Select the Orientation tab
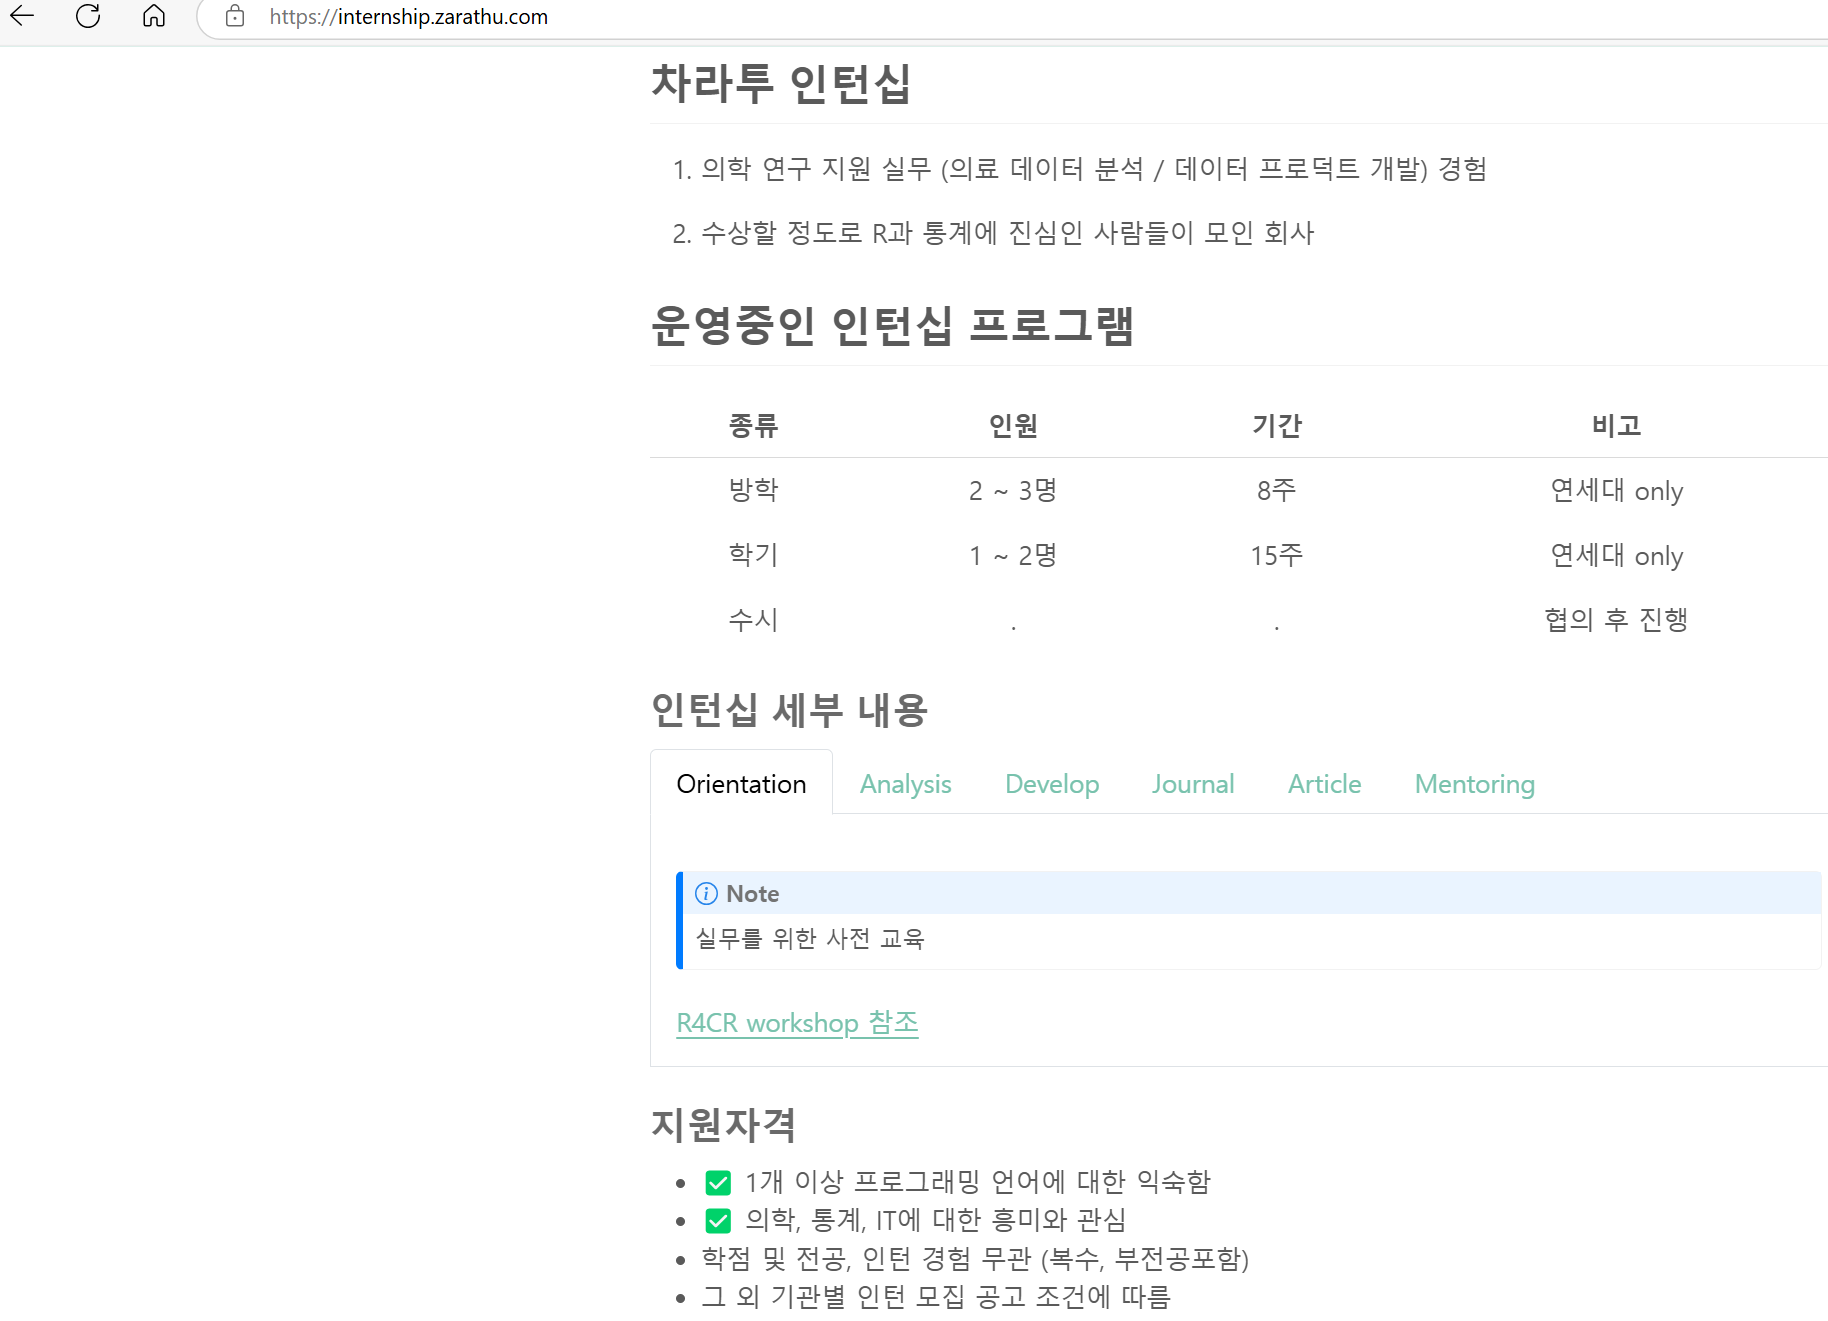 click(741, 784)
